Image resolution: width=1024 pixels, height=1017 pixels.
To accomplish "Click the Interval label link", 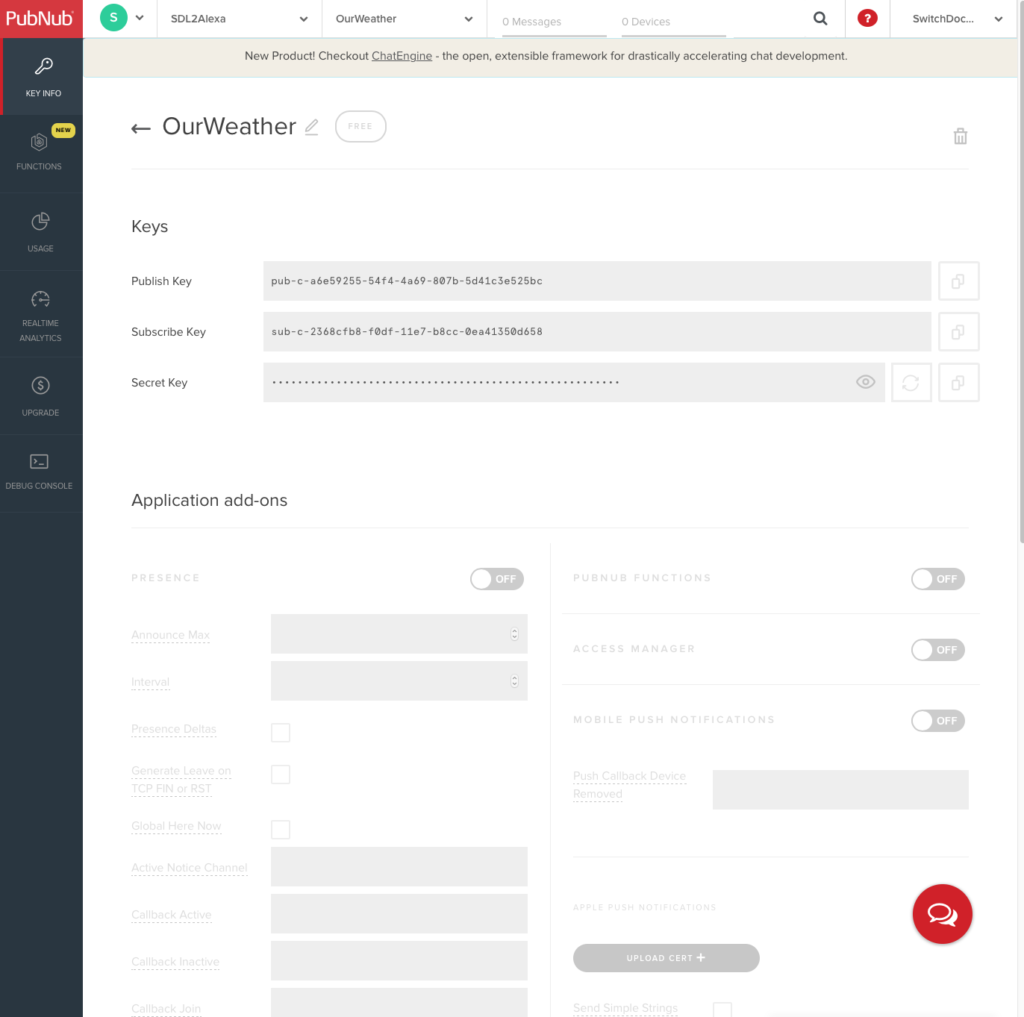I will pyautogui.click(x=150, y=682).
